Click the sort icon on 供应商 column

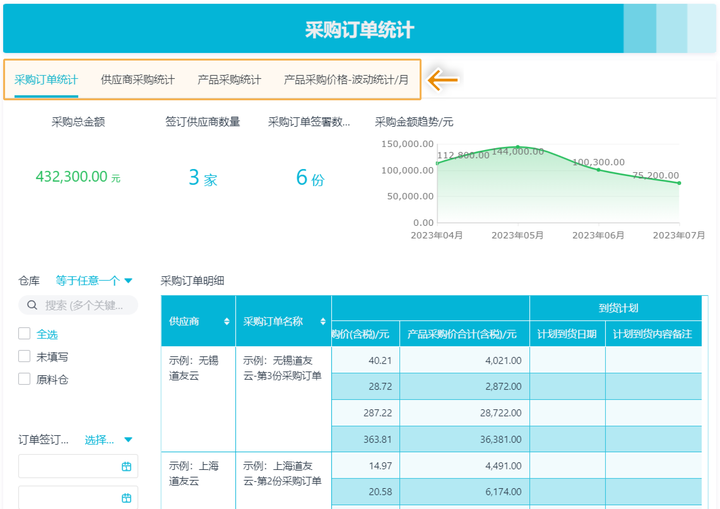coord(226,321)
